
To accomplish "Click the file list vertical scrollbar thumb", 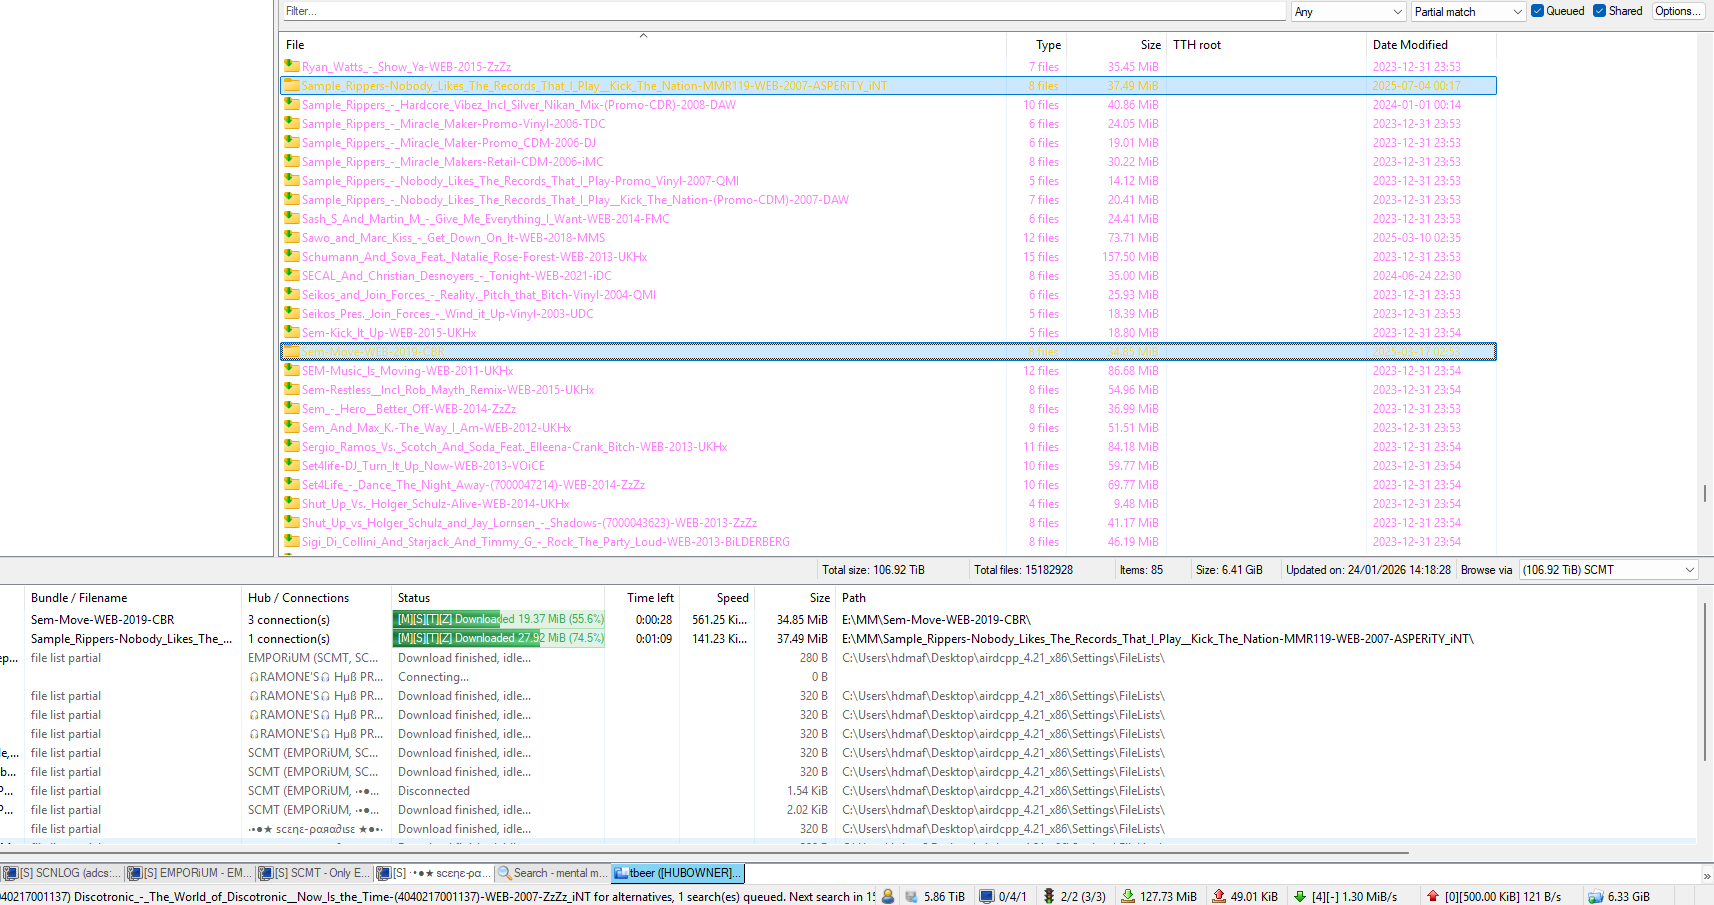I will pos(1705,493).
